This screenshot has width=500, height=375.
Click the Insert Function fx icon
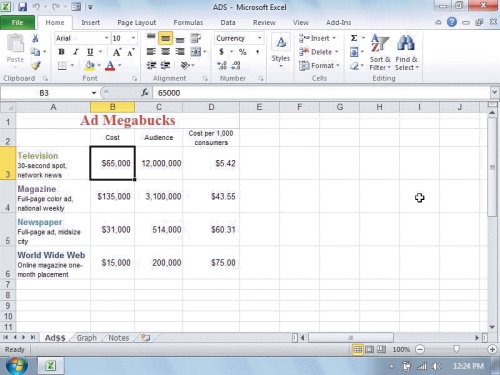pos(145,93)
